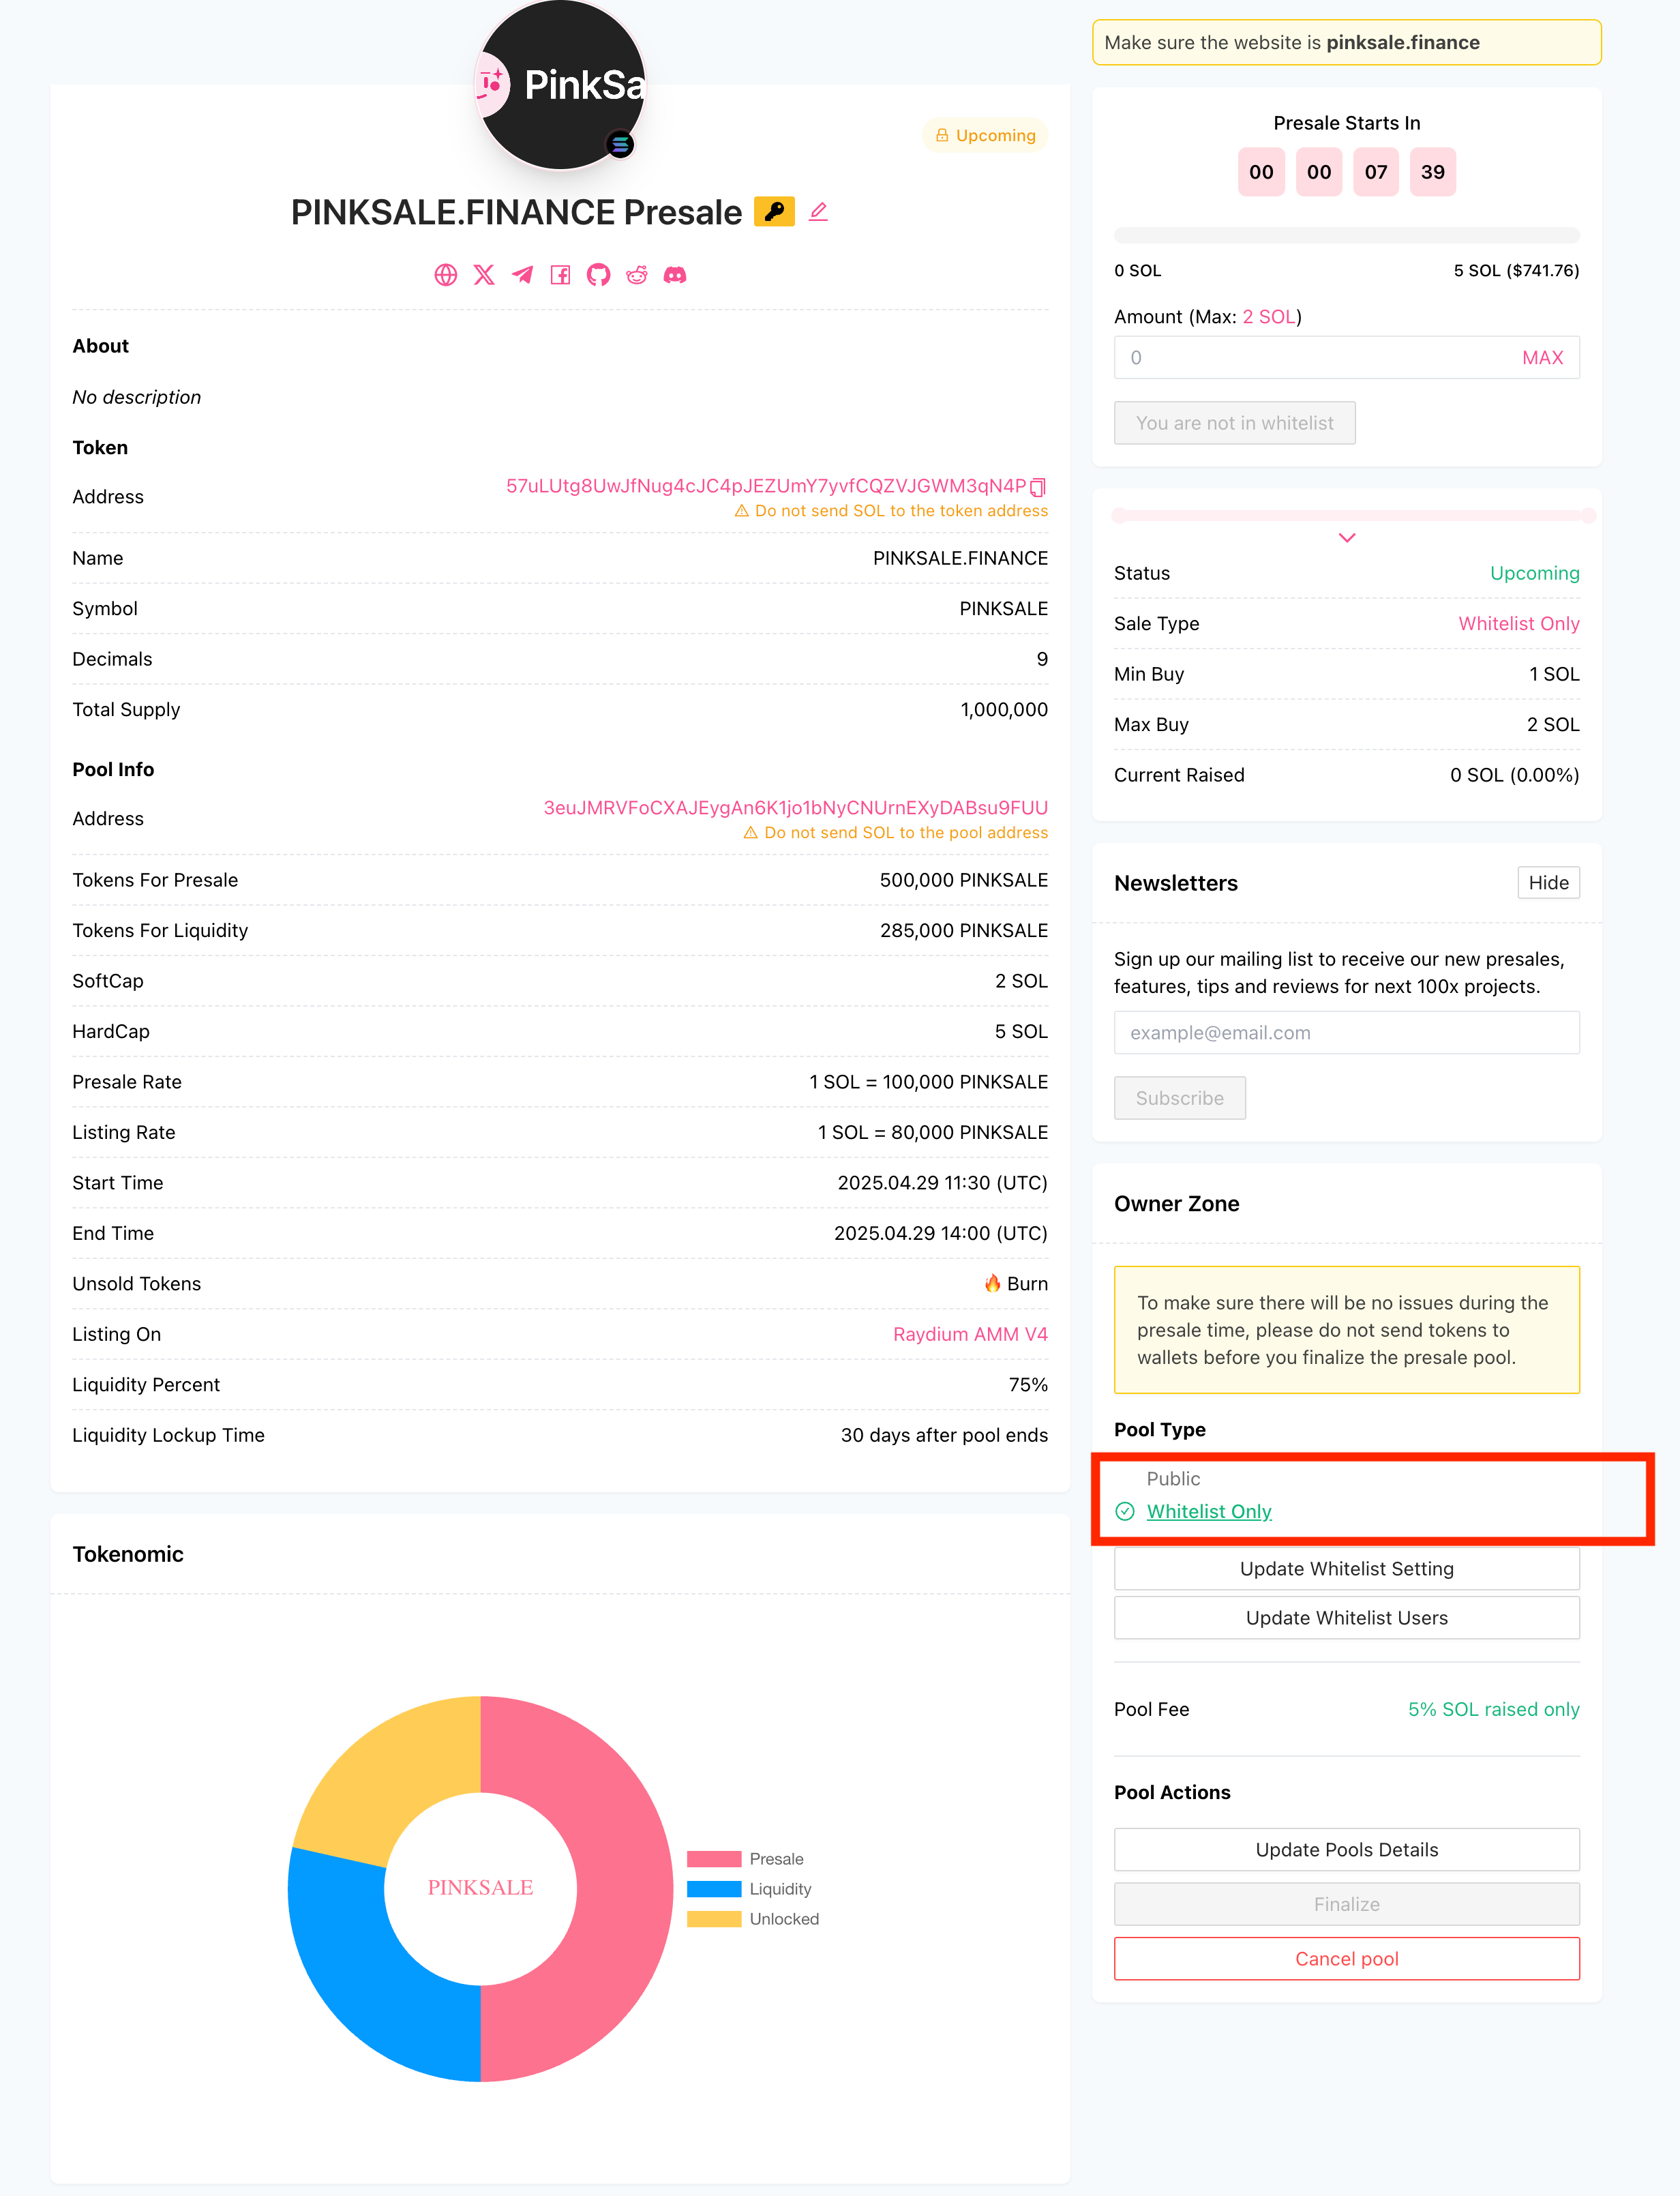Click the Subscribe button
Screen dimensions: 1680x2196
1180,1098
